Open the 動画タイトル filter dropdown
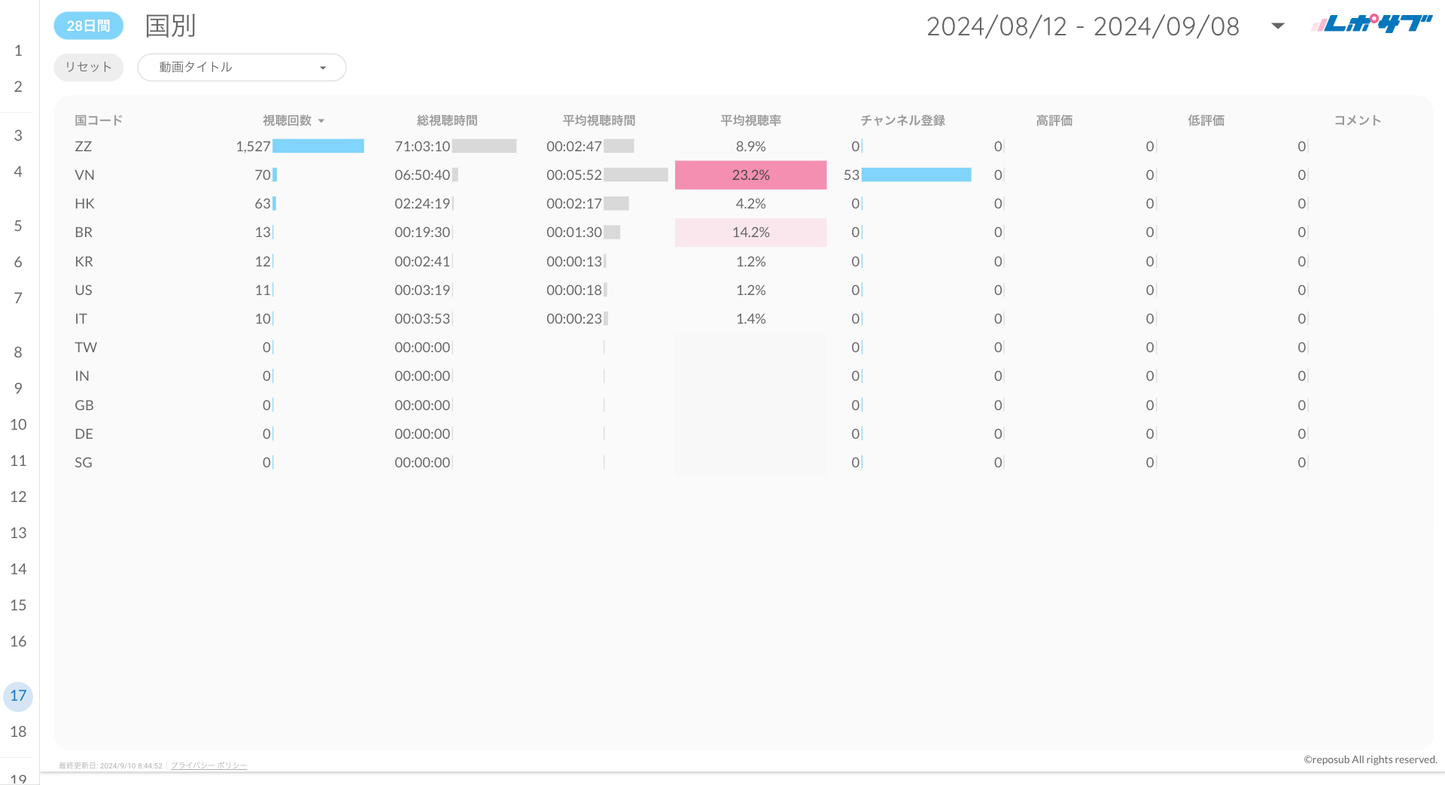The image size is (1445, 785). [x=242, y=67]
